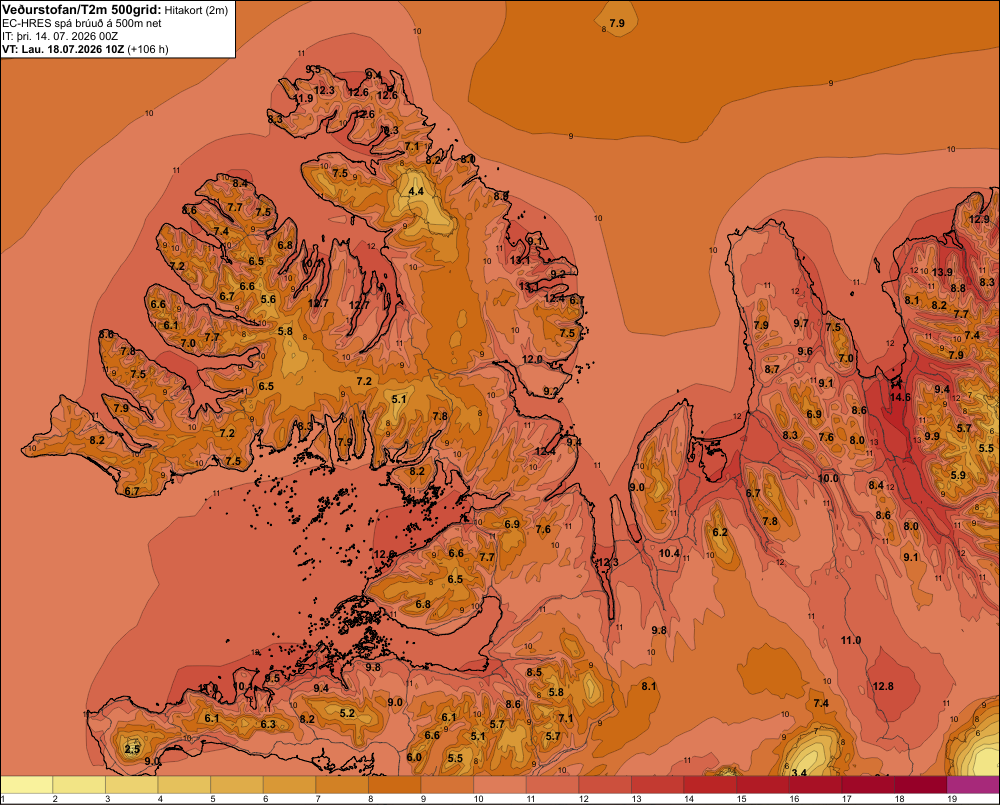Click the purple legend swatch above 19
This screenshot has height=805, width=1000.
click(x=973, y=785)
